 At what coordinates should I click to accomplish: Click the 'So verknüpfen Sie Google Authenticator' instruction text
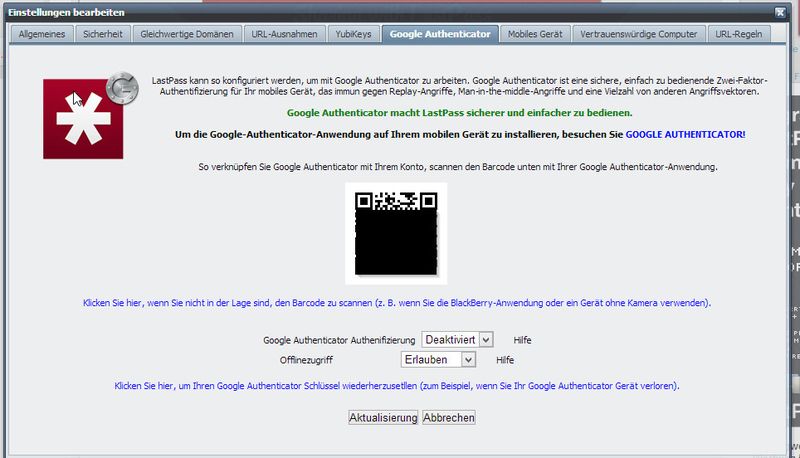(458, 167)
